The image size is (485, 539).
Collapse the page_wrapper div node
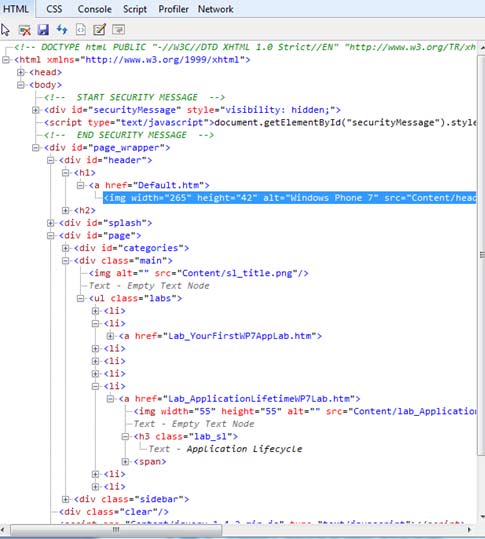[x=35, y=148]
